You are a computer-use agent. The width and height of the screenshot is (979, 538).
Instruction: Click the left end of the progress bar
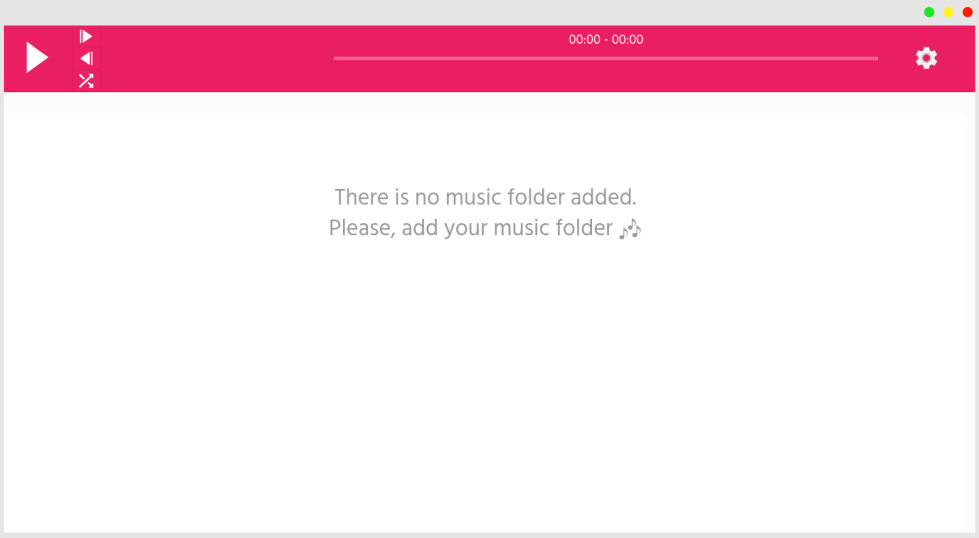[335, 58]
